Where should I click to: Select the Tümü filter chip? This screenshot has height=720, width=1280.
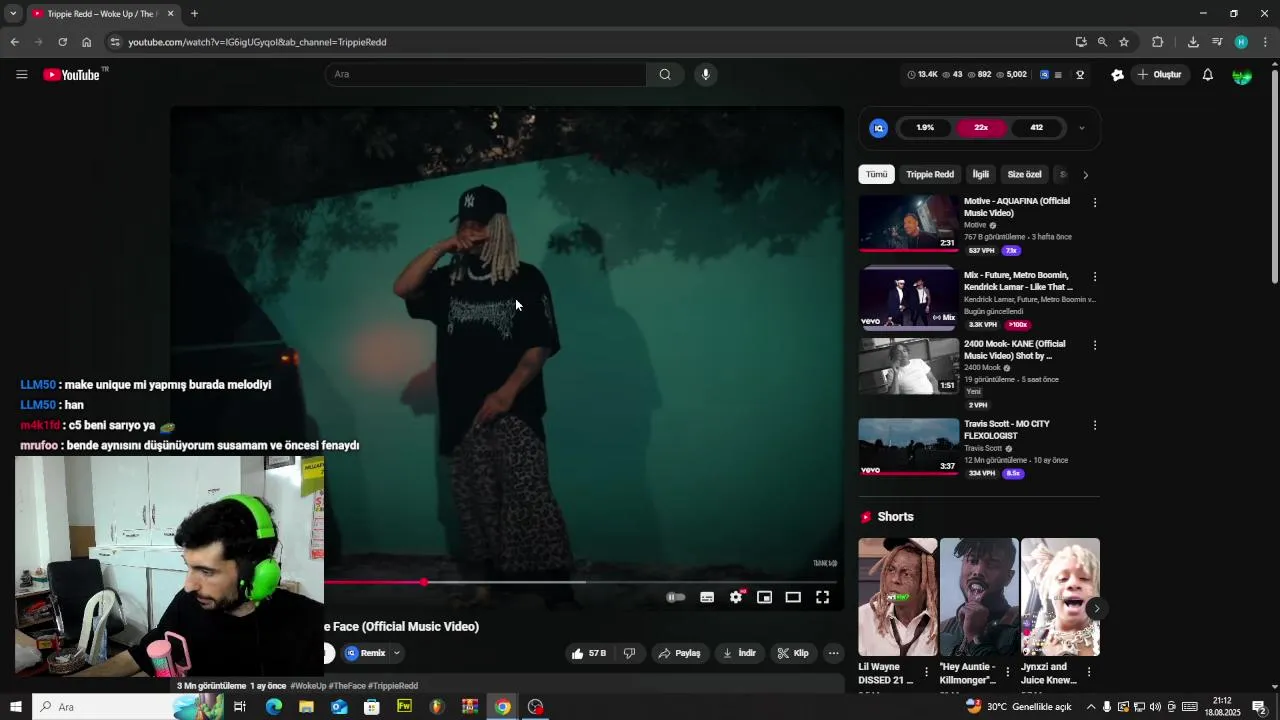pos(877,174)
